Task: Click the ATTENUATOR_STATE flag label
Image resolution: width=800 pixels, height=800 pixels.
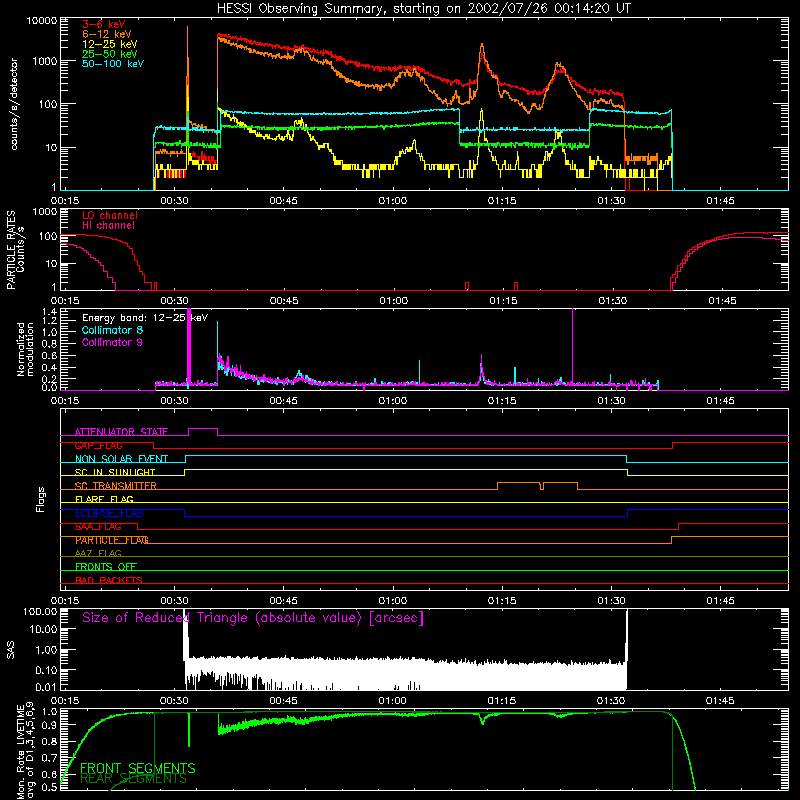Action: (x=121, y=432)
